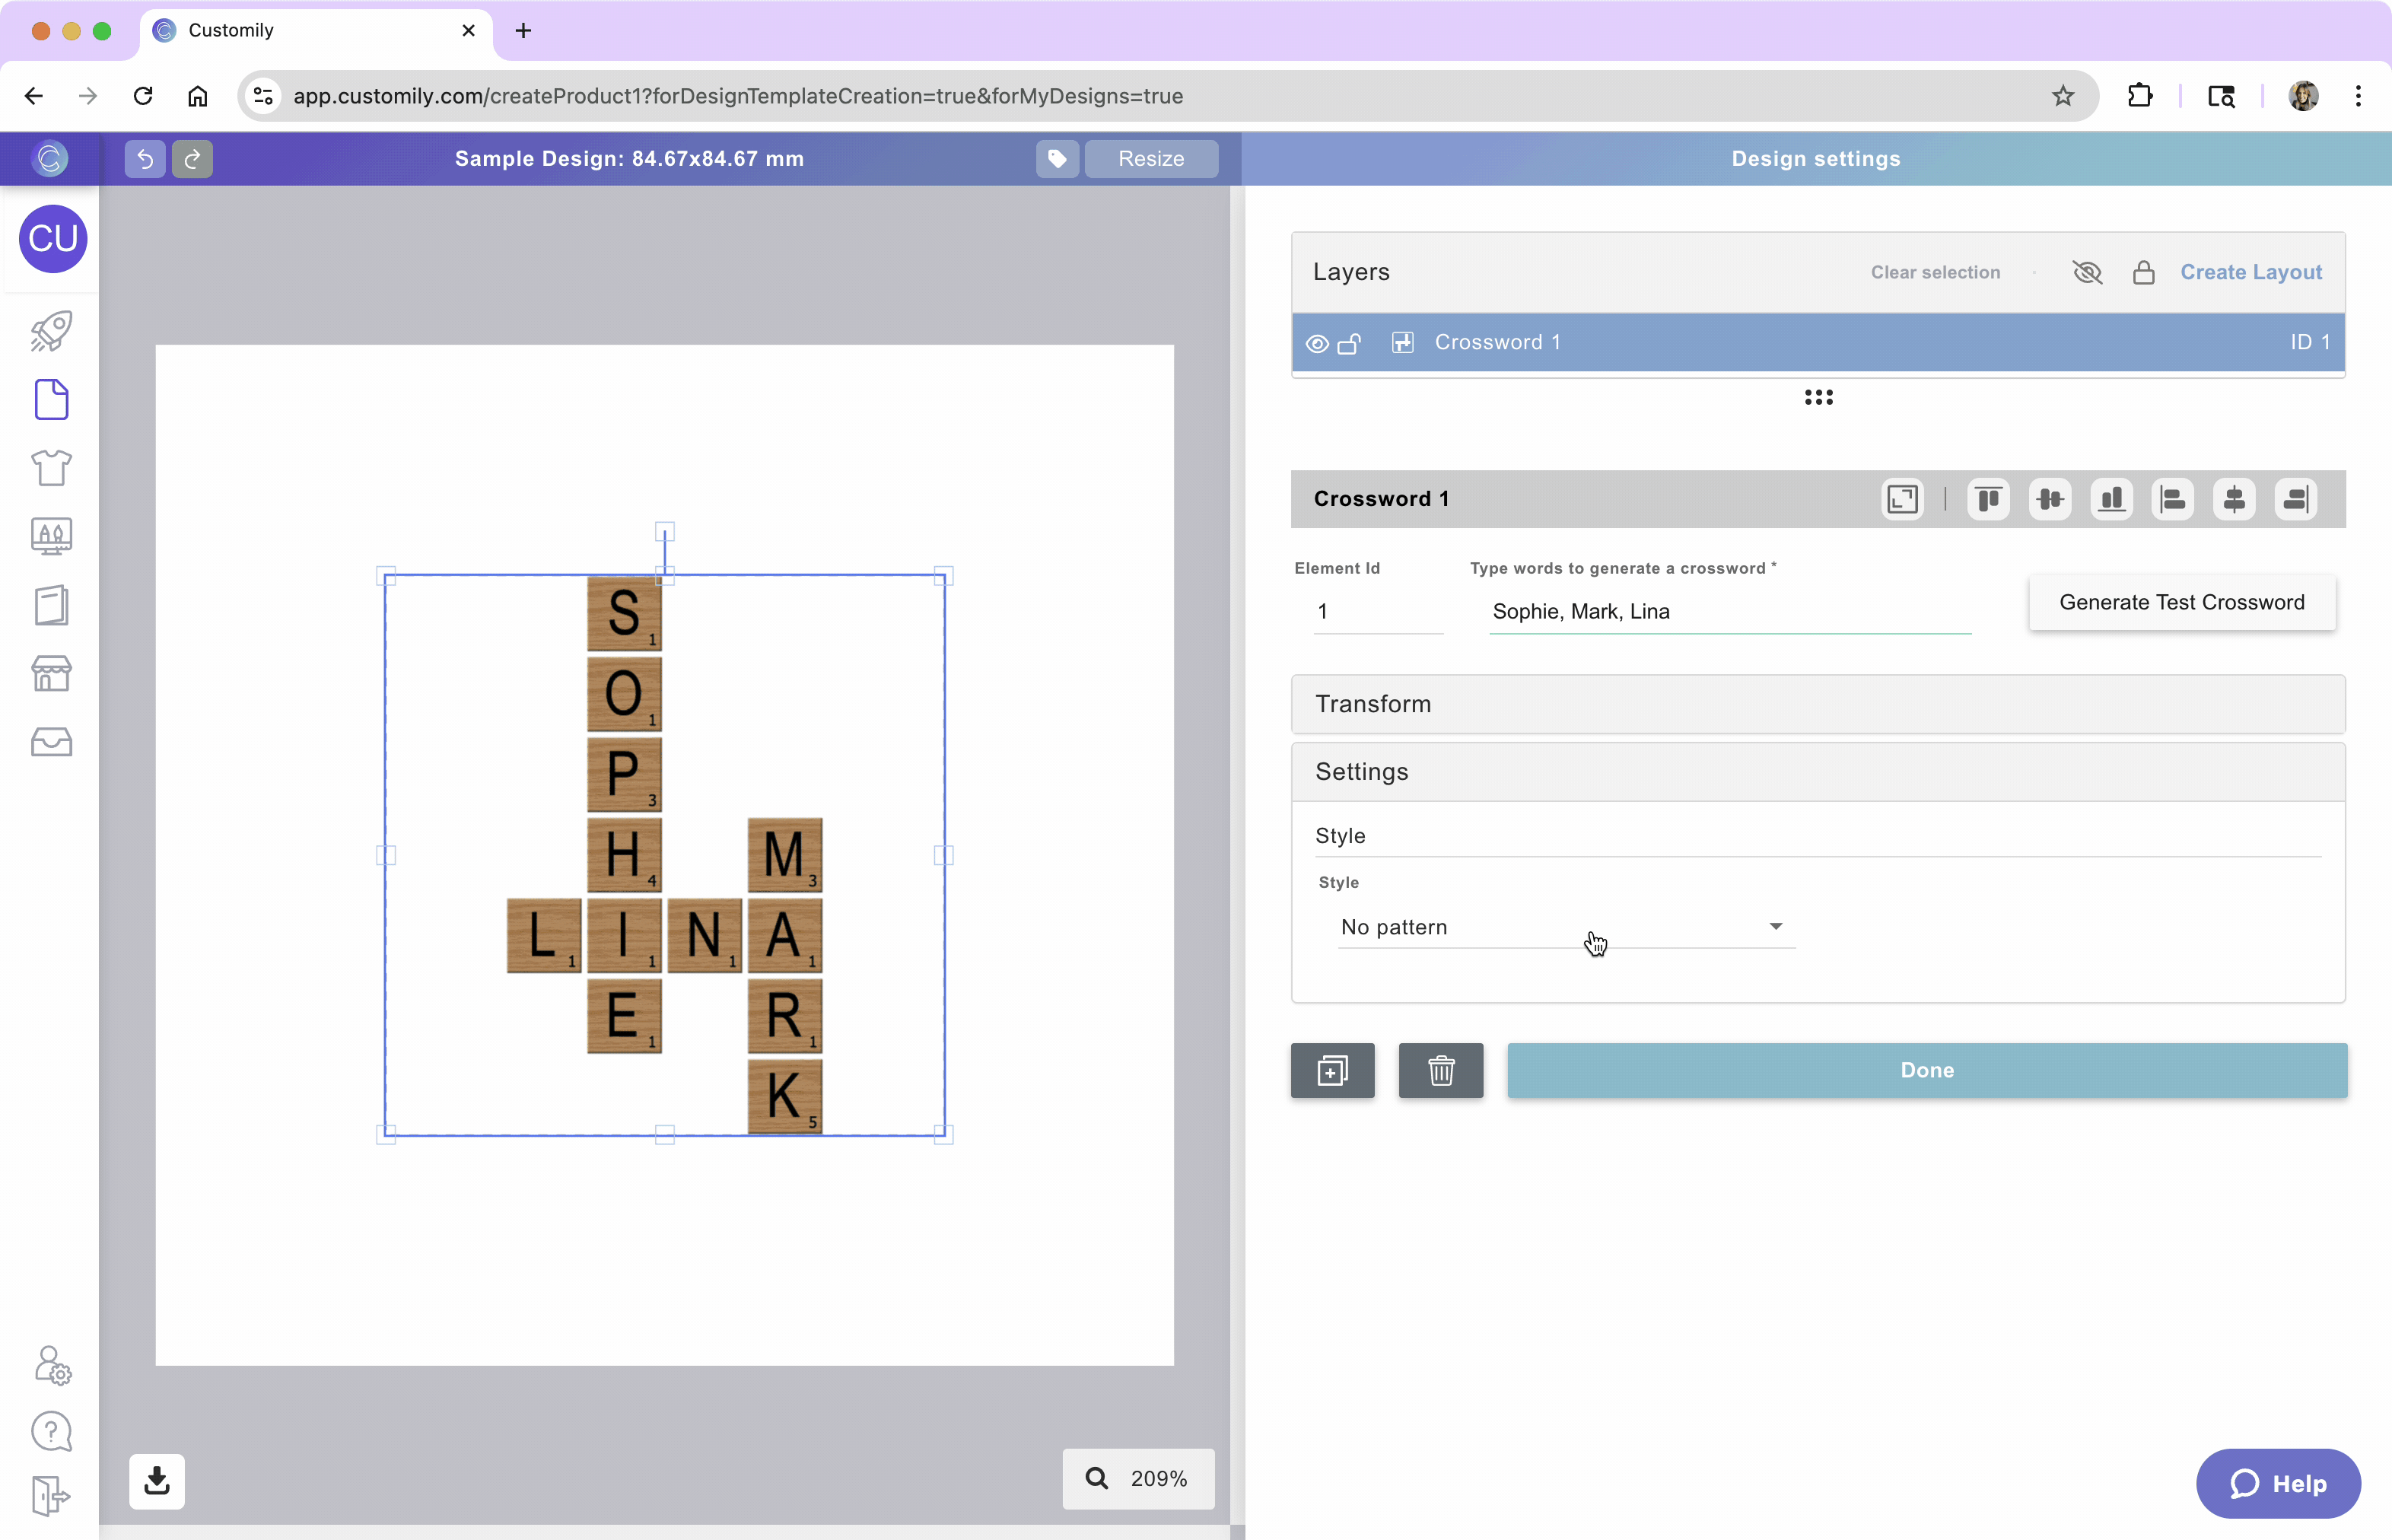Click the tag icon beside Resize
Viewport: 2392px width, 1540px height.
tap(1057, 158)
